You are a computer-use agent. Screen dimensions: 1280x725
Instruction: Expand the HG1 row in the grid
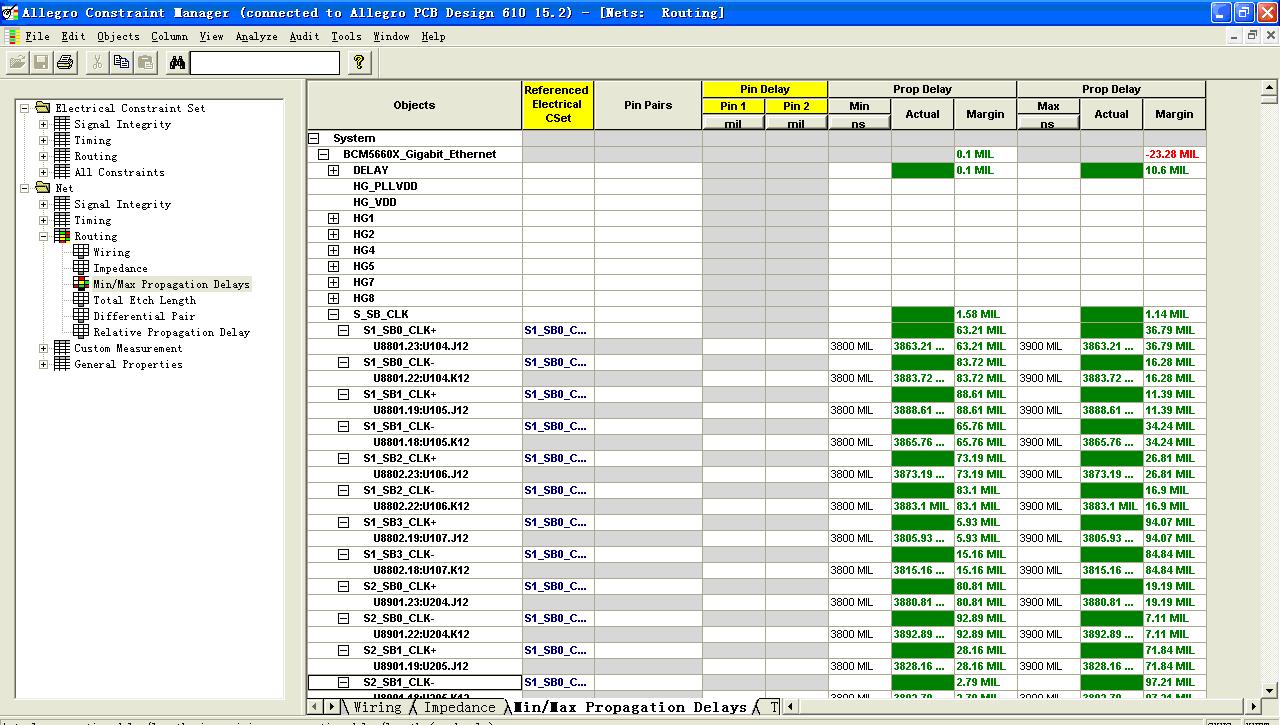[x=333, y=218]
